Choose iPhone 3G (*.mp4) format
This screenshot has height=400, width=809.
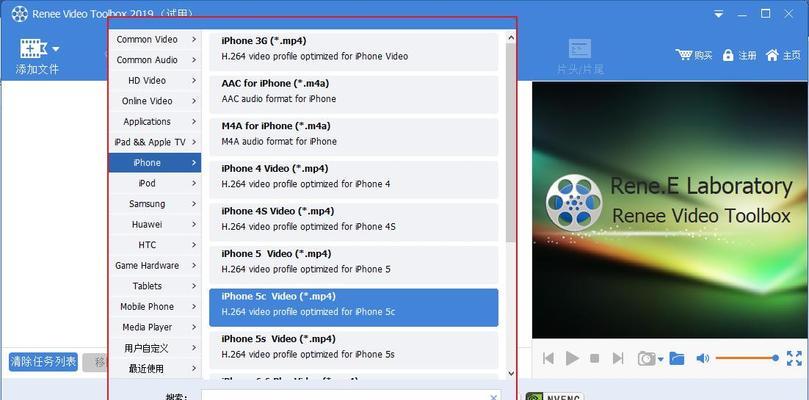[353, 51]
